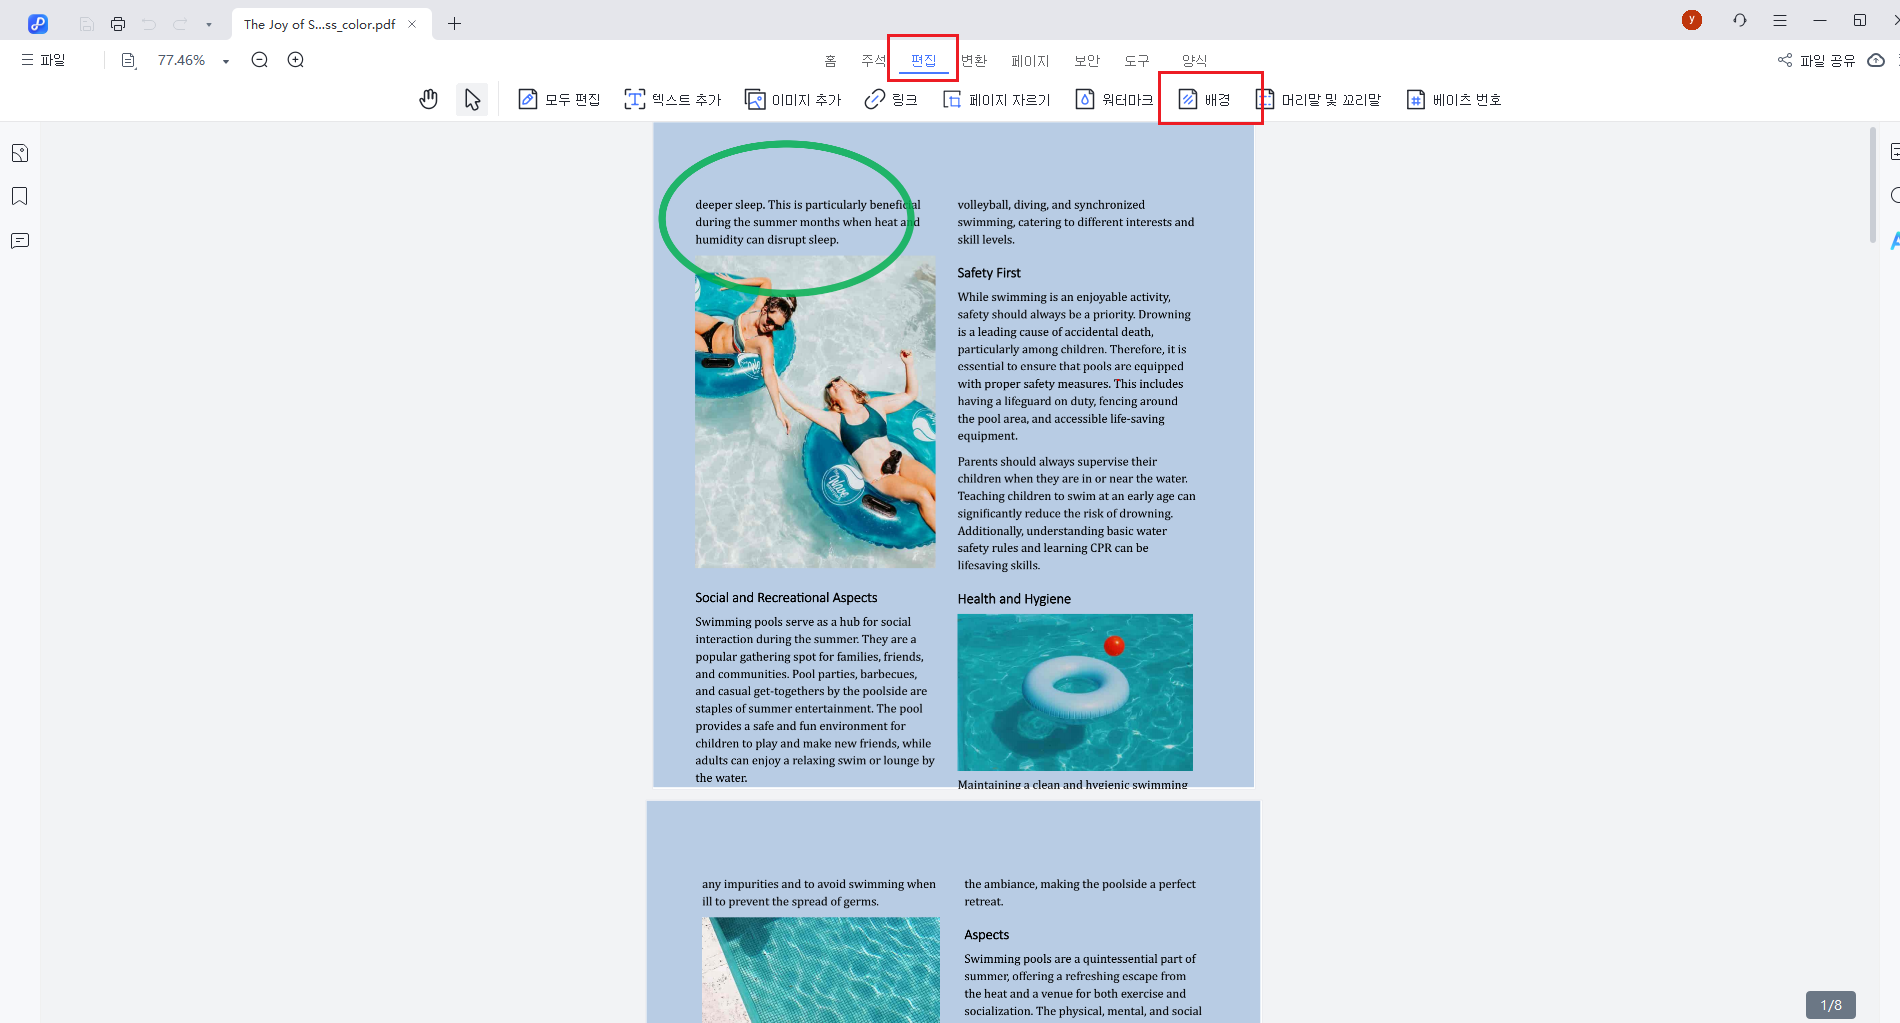Viewport: 1900px width, 1023px height.
Task: Expand the quick access toolbar dropdown arrow
Action: 209,24
